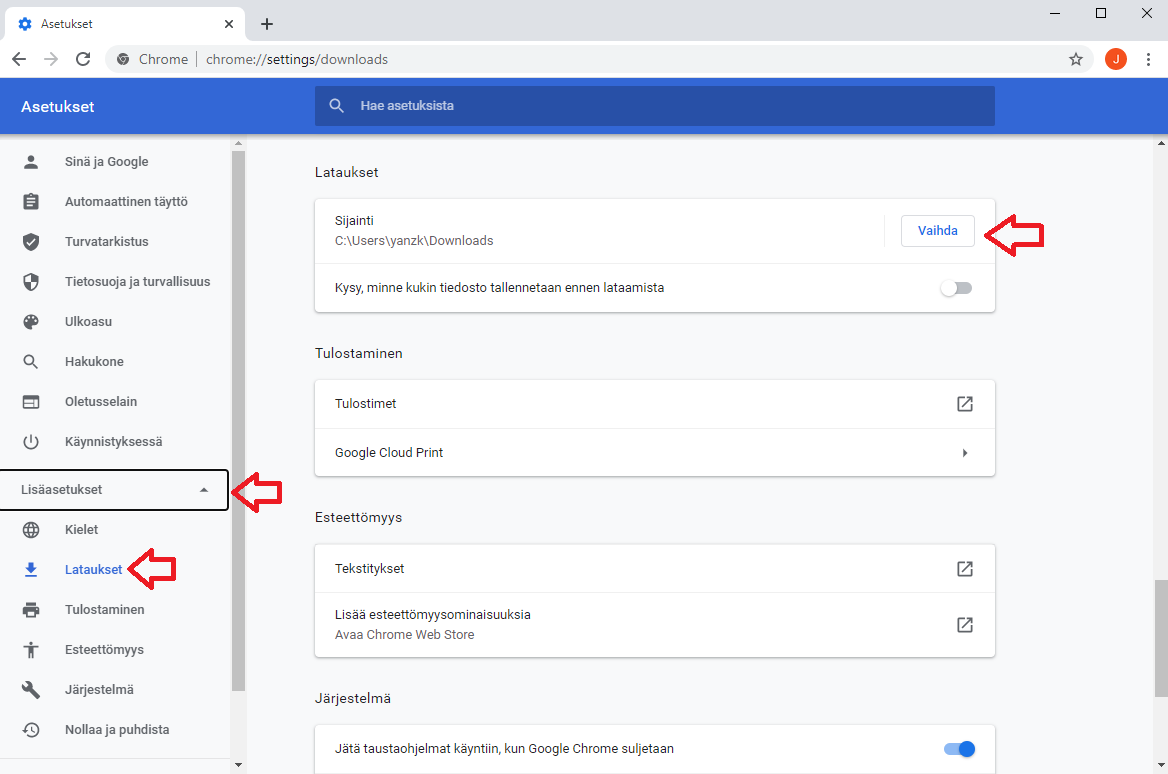
Task: Enable ask where to save toggle
Action: tap(956, 288)
